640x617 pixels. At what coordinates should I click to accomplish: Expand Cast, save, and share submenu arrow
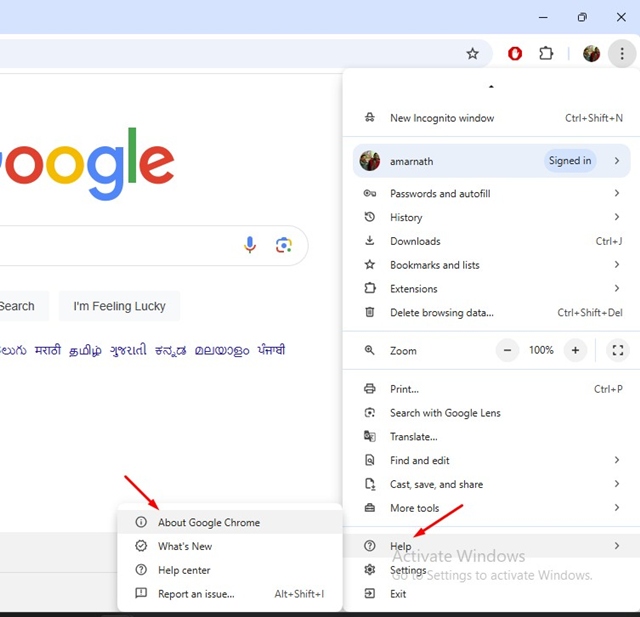coord(617,484)
